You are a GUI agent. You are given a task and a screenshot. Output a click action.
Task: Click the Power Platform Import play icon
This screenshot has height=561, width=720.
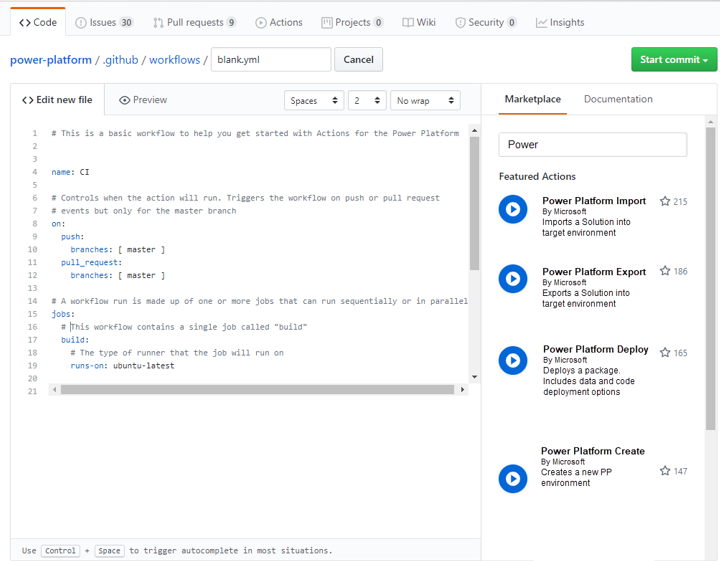click(513, 209)
